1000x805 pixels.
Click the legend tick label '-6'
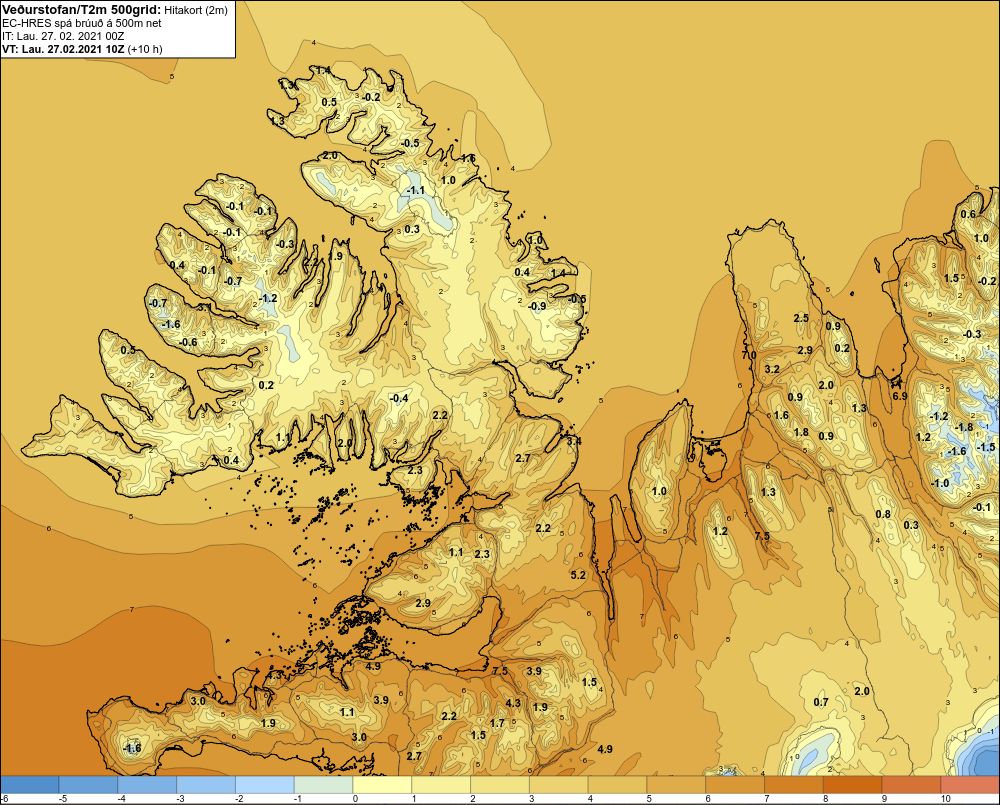coord(4,799)
